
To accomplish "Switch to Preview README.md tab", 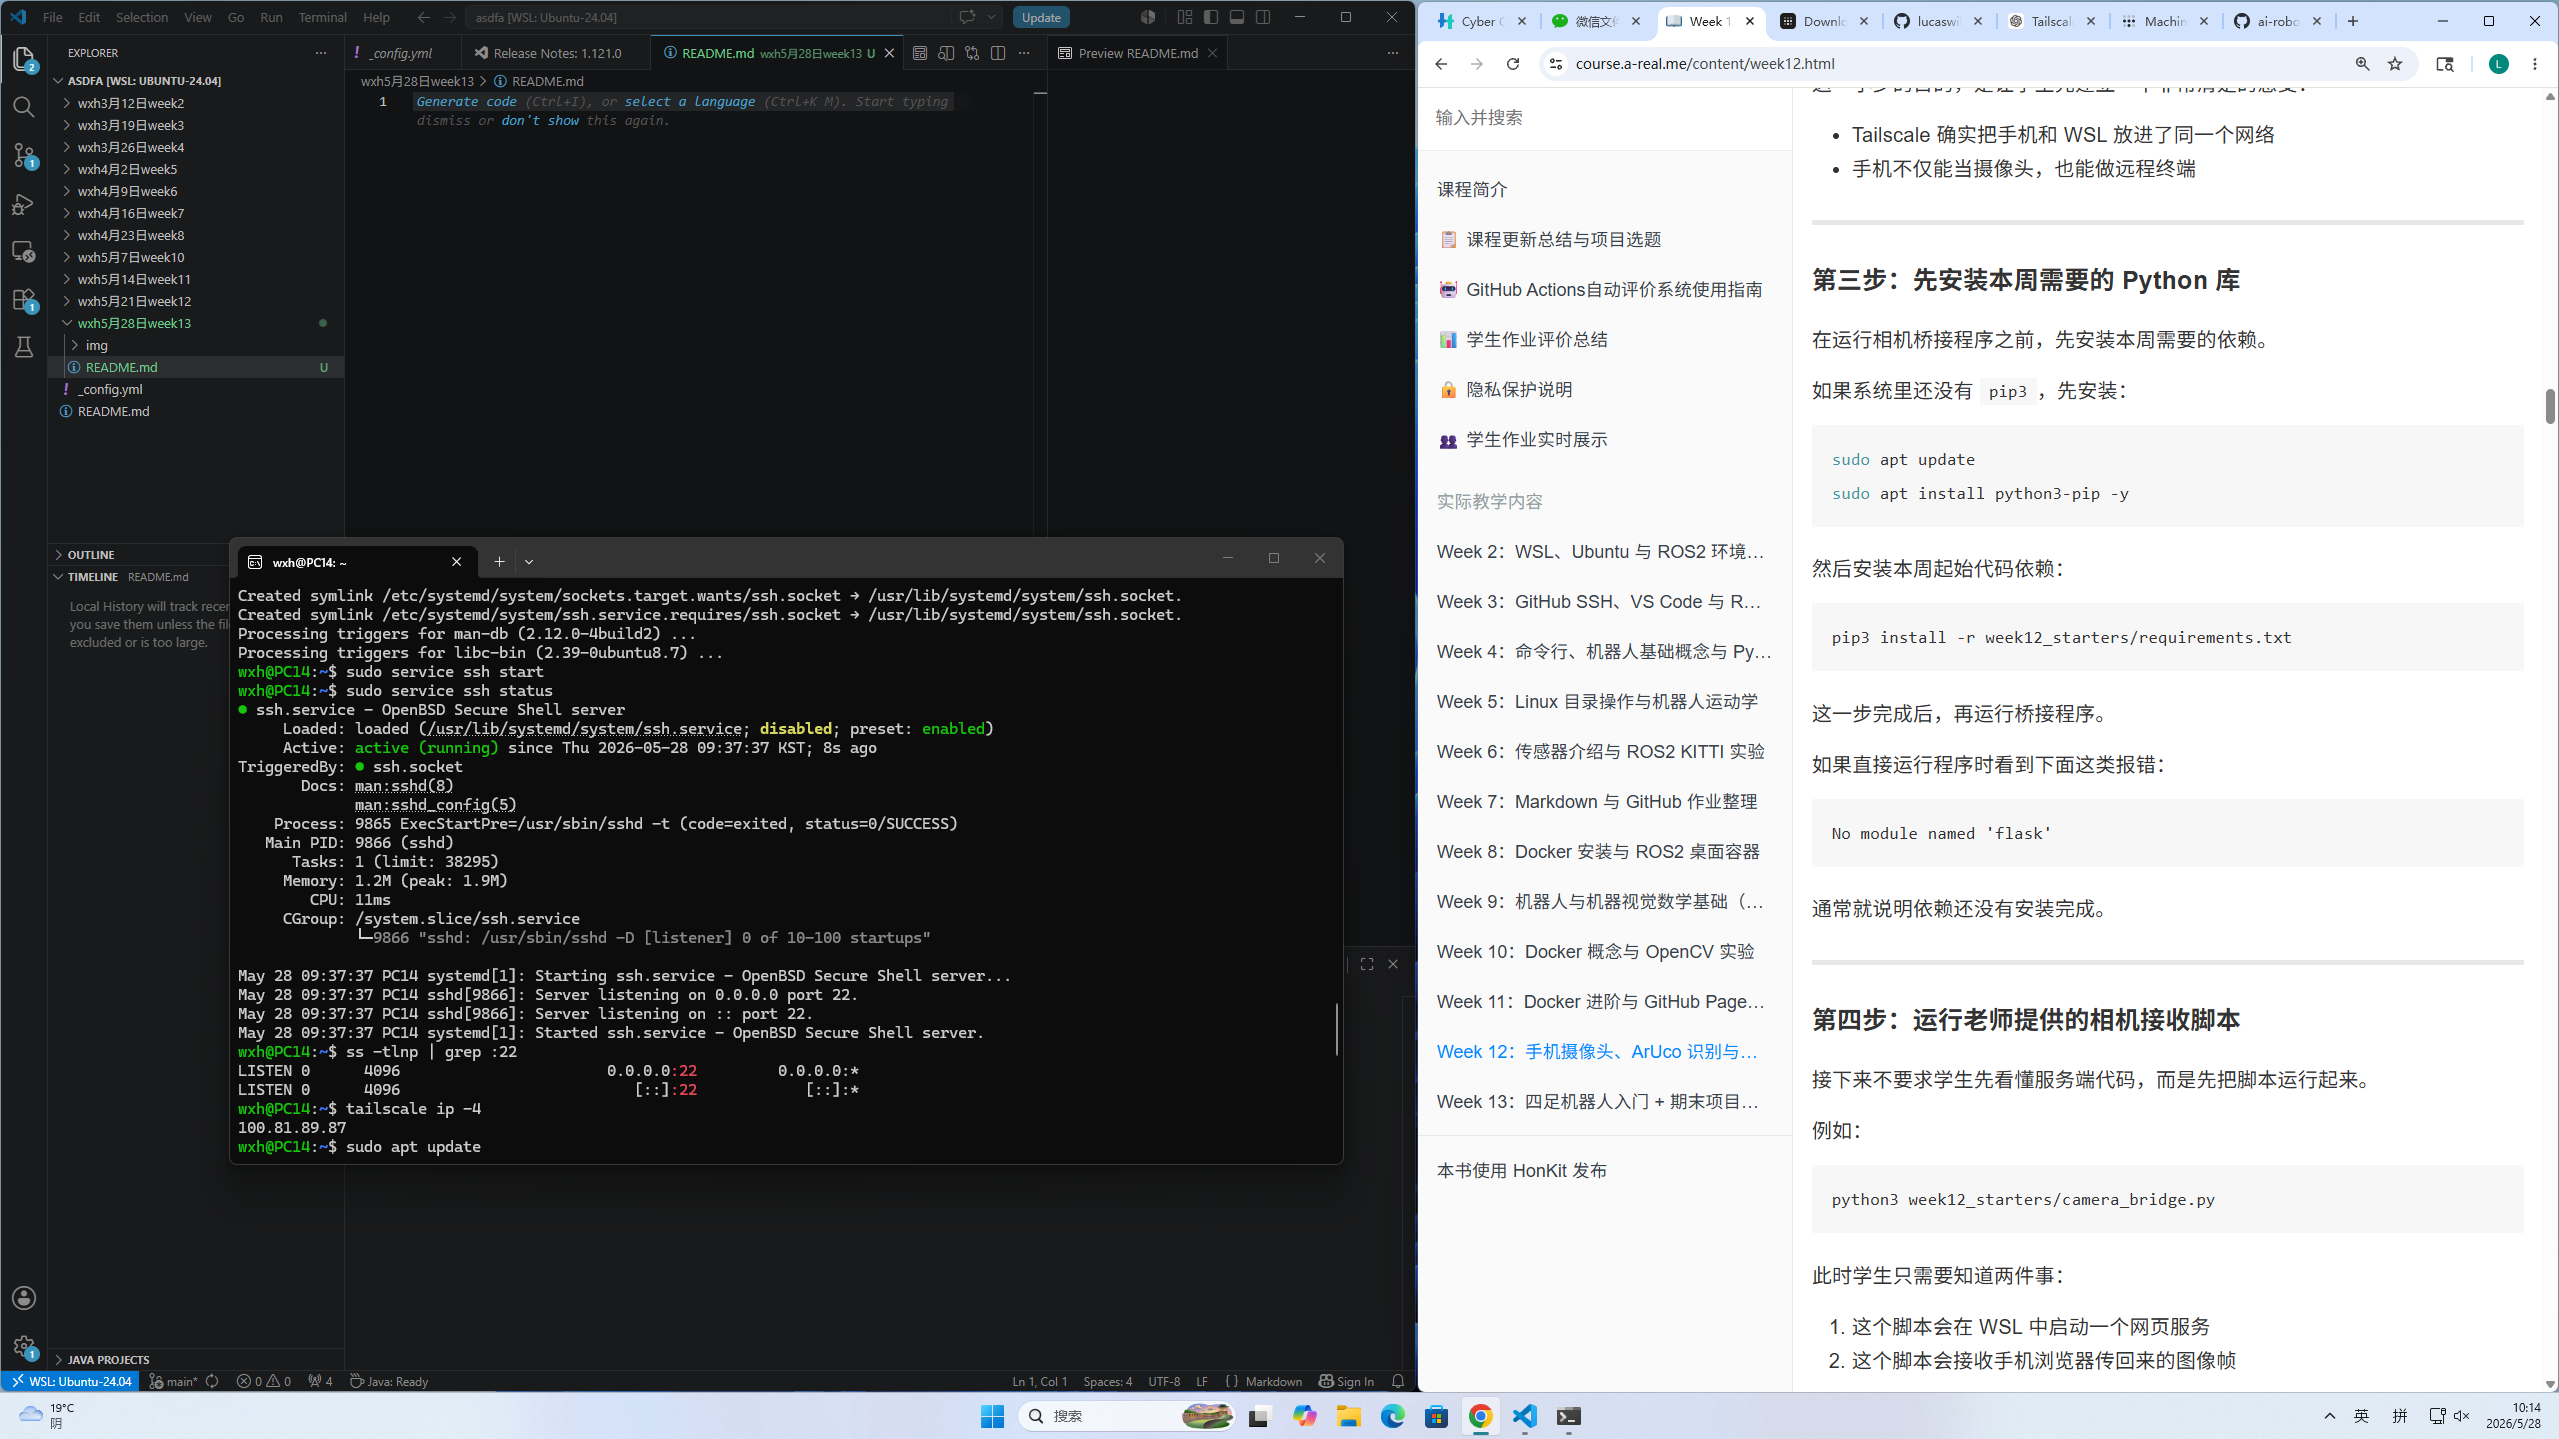I will coord(1137,53).
